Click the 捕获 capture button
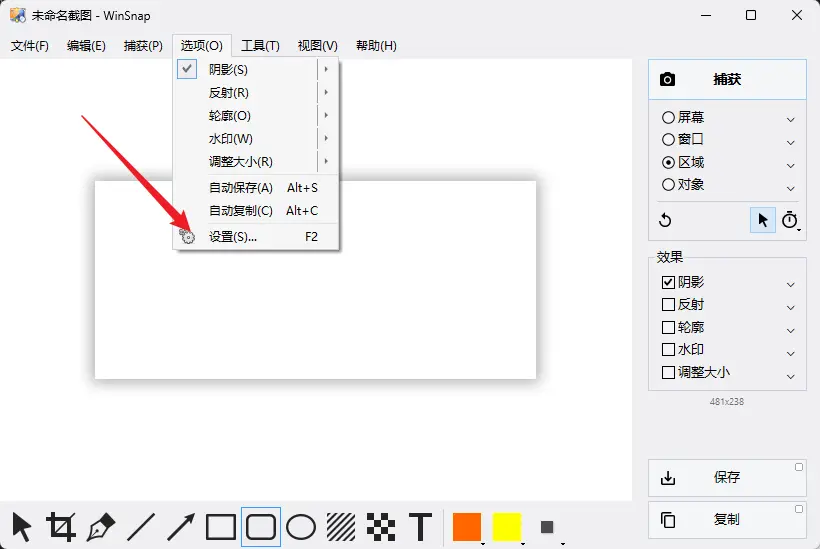 [x=727, y=79]
